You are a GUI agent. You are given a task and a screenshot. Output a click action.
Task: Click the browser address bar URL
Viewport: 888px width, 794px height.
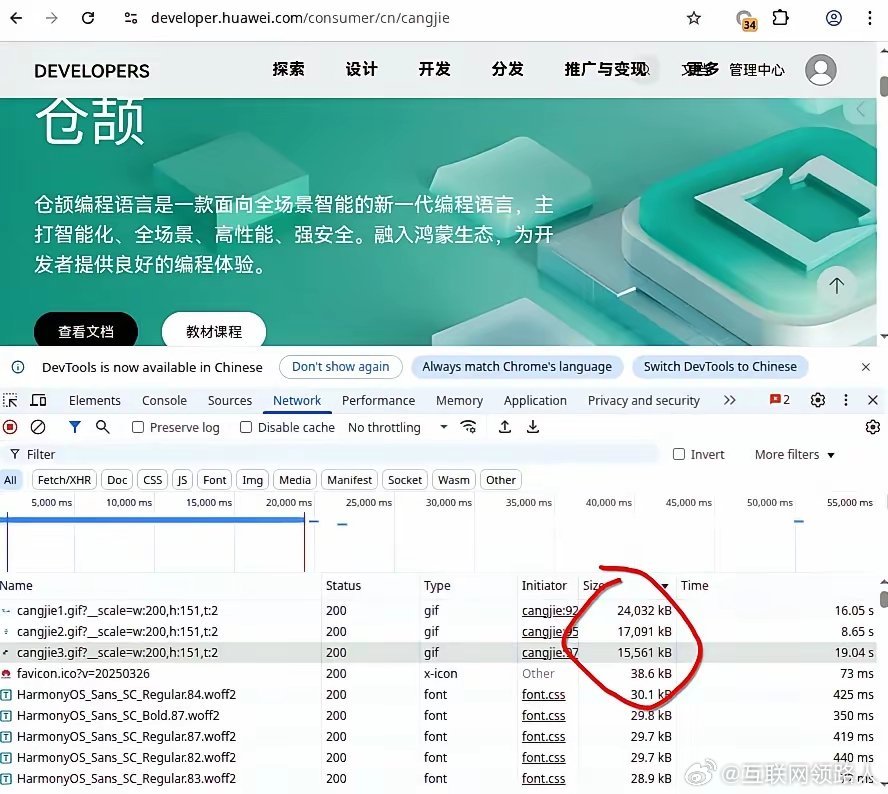[x=300, y=18]
